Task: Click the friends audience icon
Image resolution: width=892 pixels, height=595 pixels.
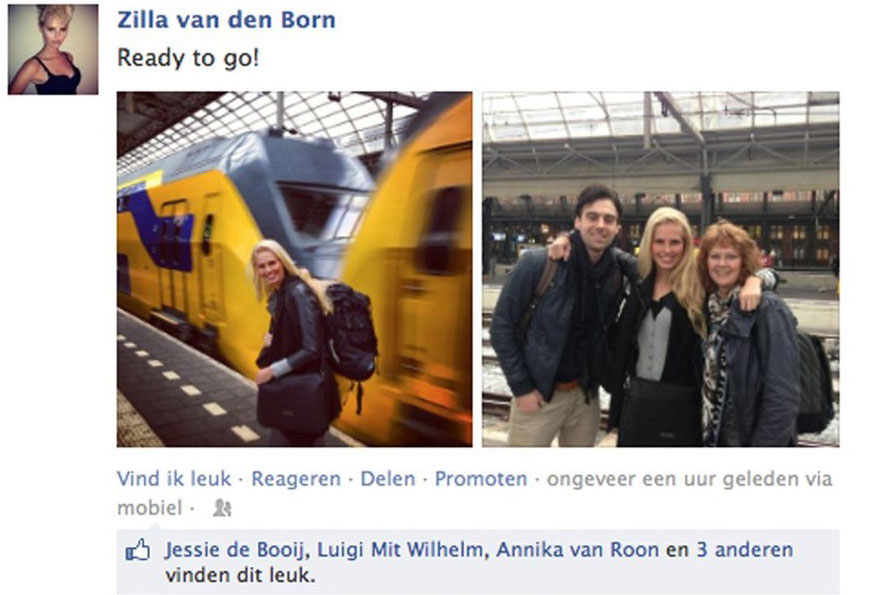Action: click(x=222, y=507)
